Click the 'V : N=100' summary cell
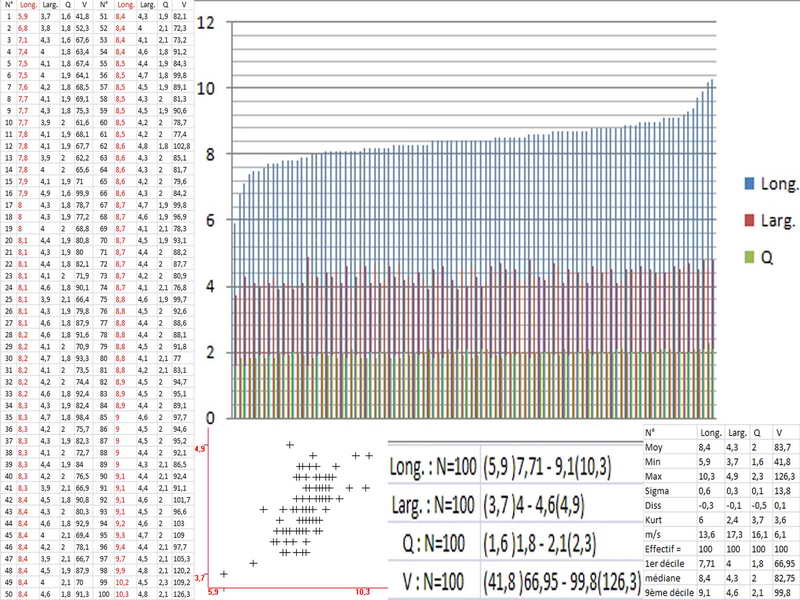Viewport: 800px width, 600px height. pyautogui.click(x=433, y=577)
